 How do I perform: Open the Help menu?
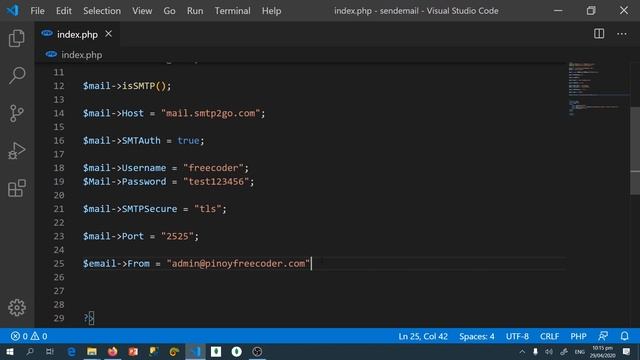271,11
